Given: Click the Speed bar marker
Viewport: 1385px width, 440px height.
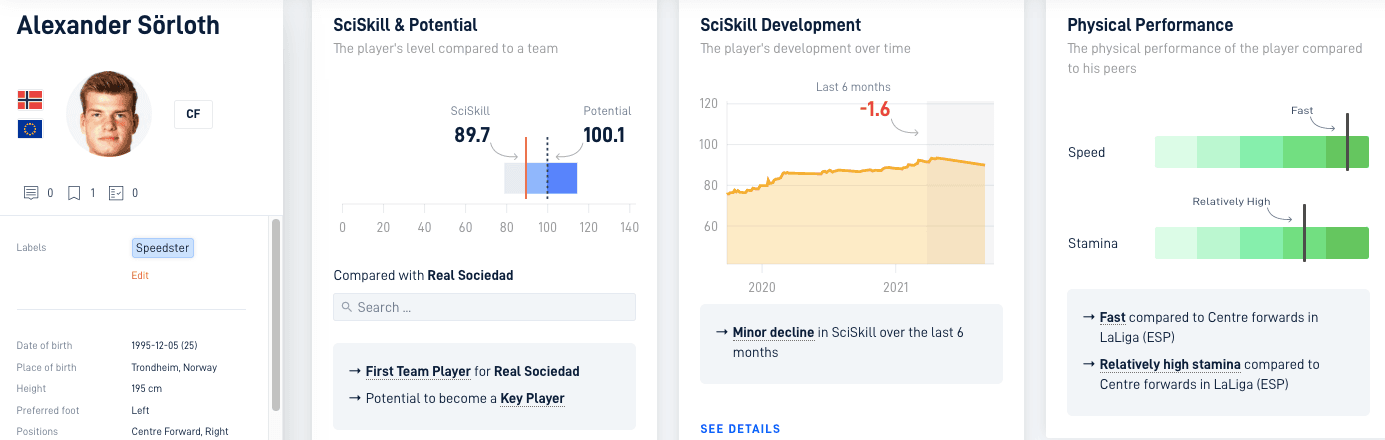Looking at the screenshot, I should click(x=1347, y=142).
